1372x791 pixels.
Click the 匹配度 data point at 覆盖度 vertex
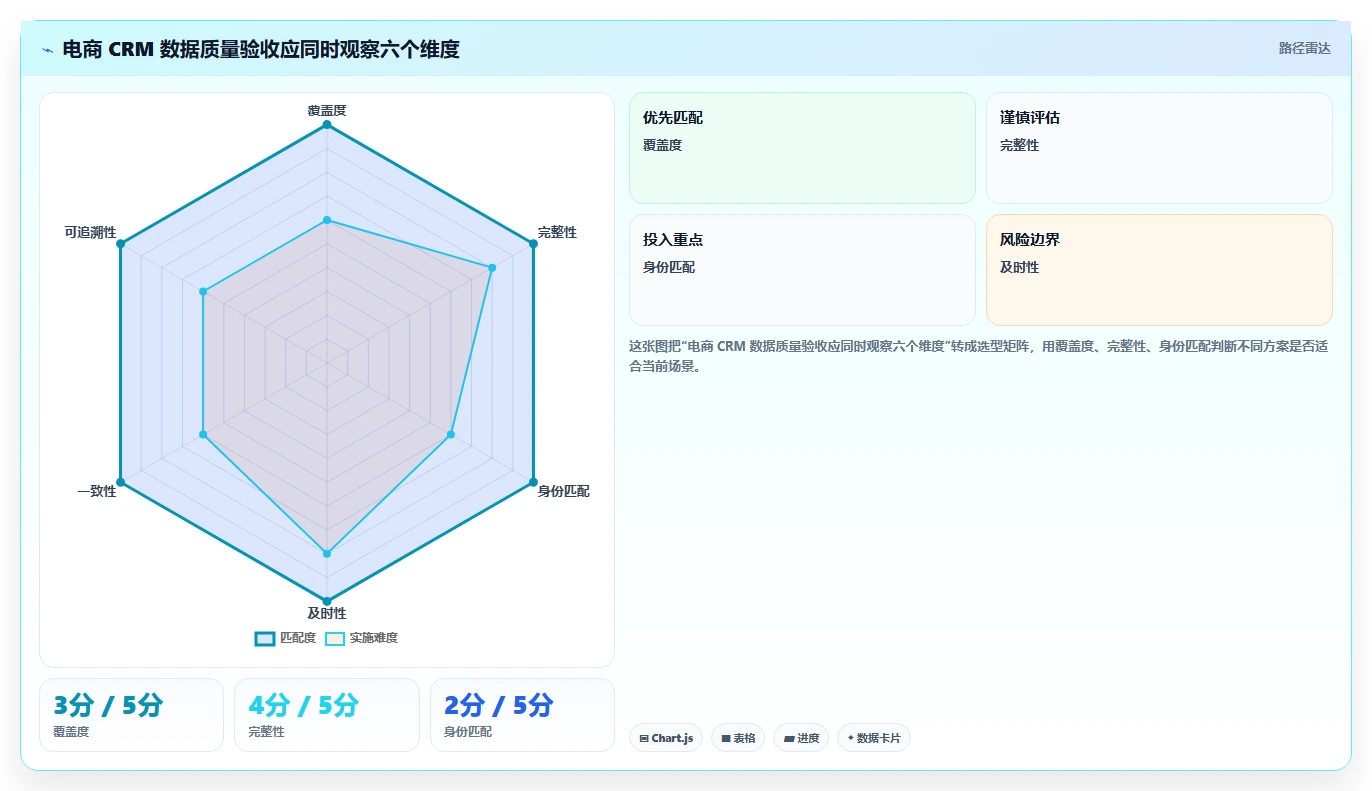click(327, 124)
